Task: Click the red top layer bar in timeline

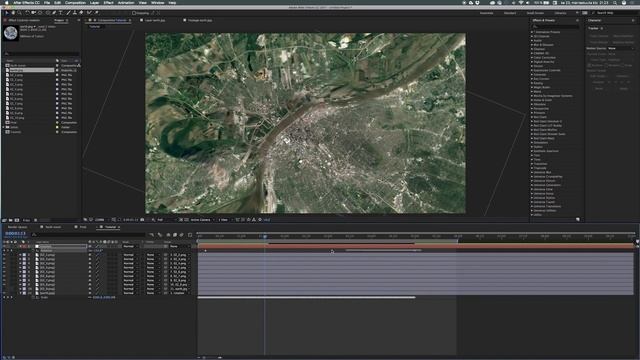Action: 416,246
